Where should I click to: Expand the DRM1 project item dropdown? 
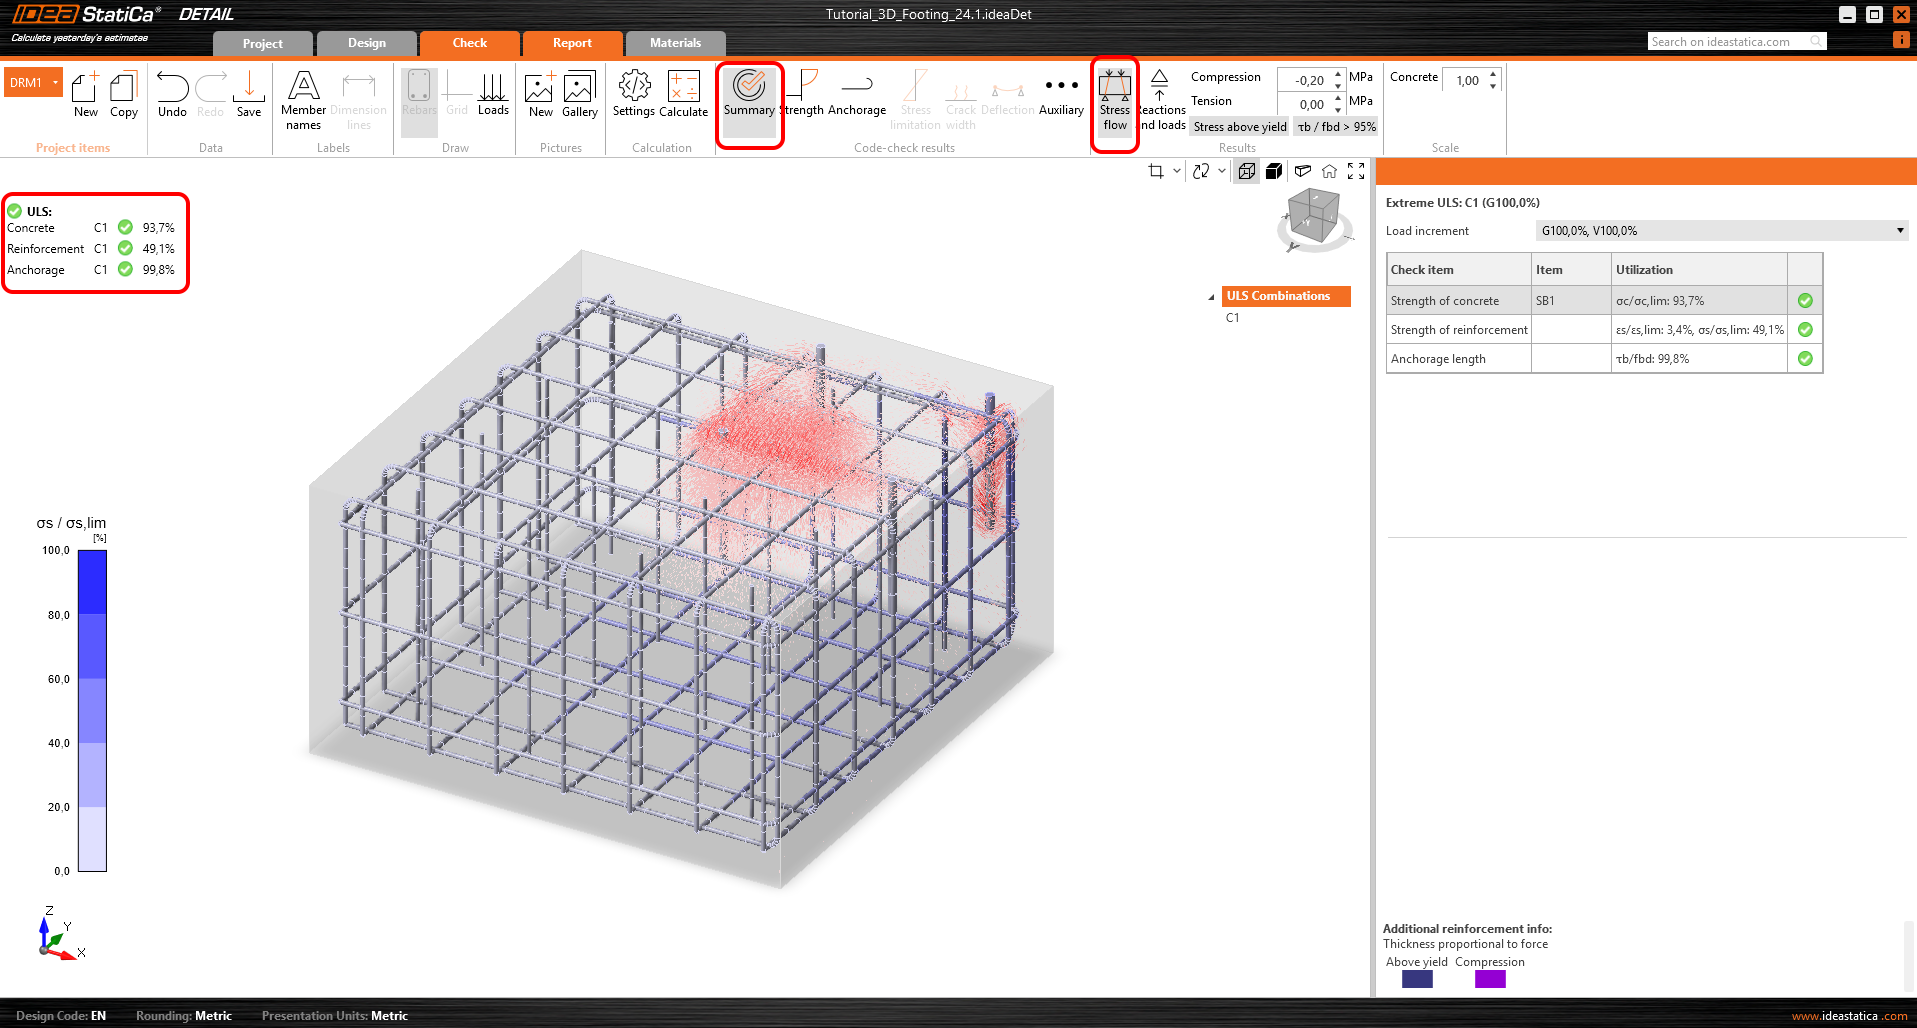(56, 83)
